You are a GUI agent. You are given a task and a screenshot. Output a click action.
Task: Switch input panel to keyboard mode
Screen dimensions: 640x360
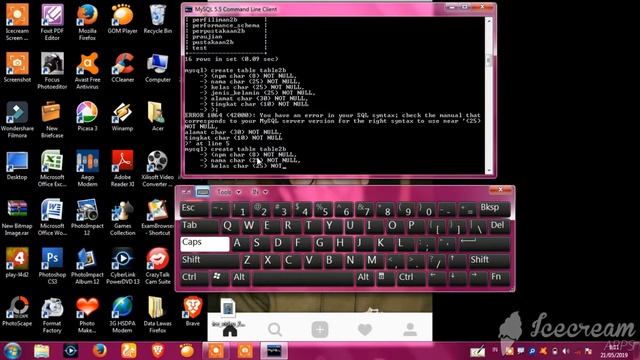(202, 192)
